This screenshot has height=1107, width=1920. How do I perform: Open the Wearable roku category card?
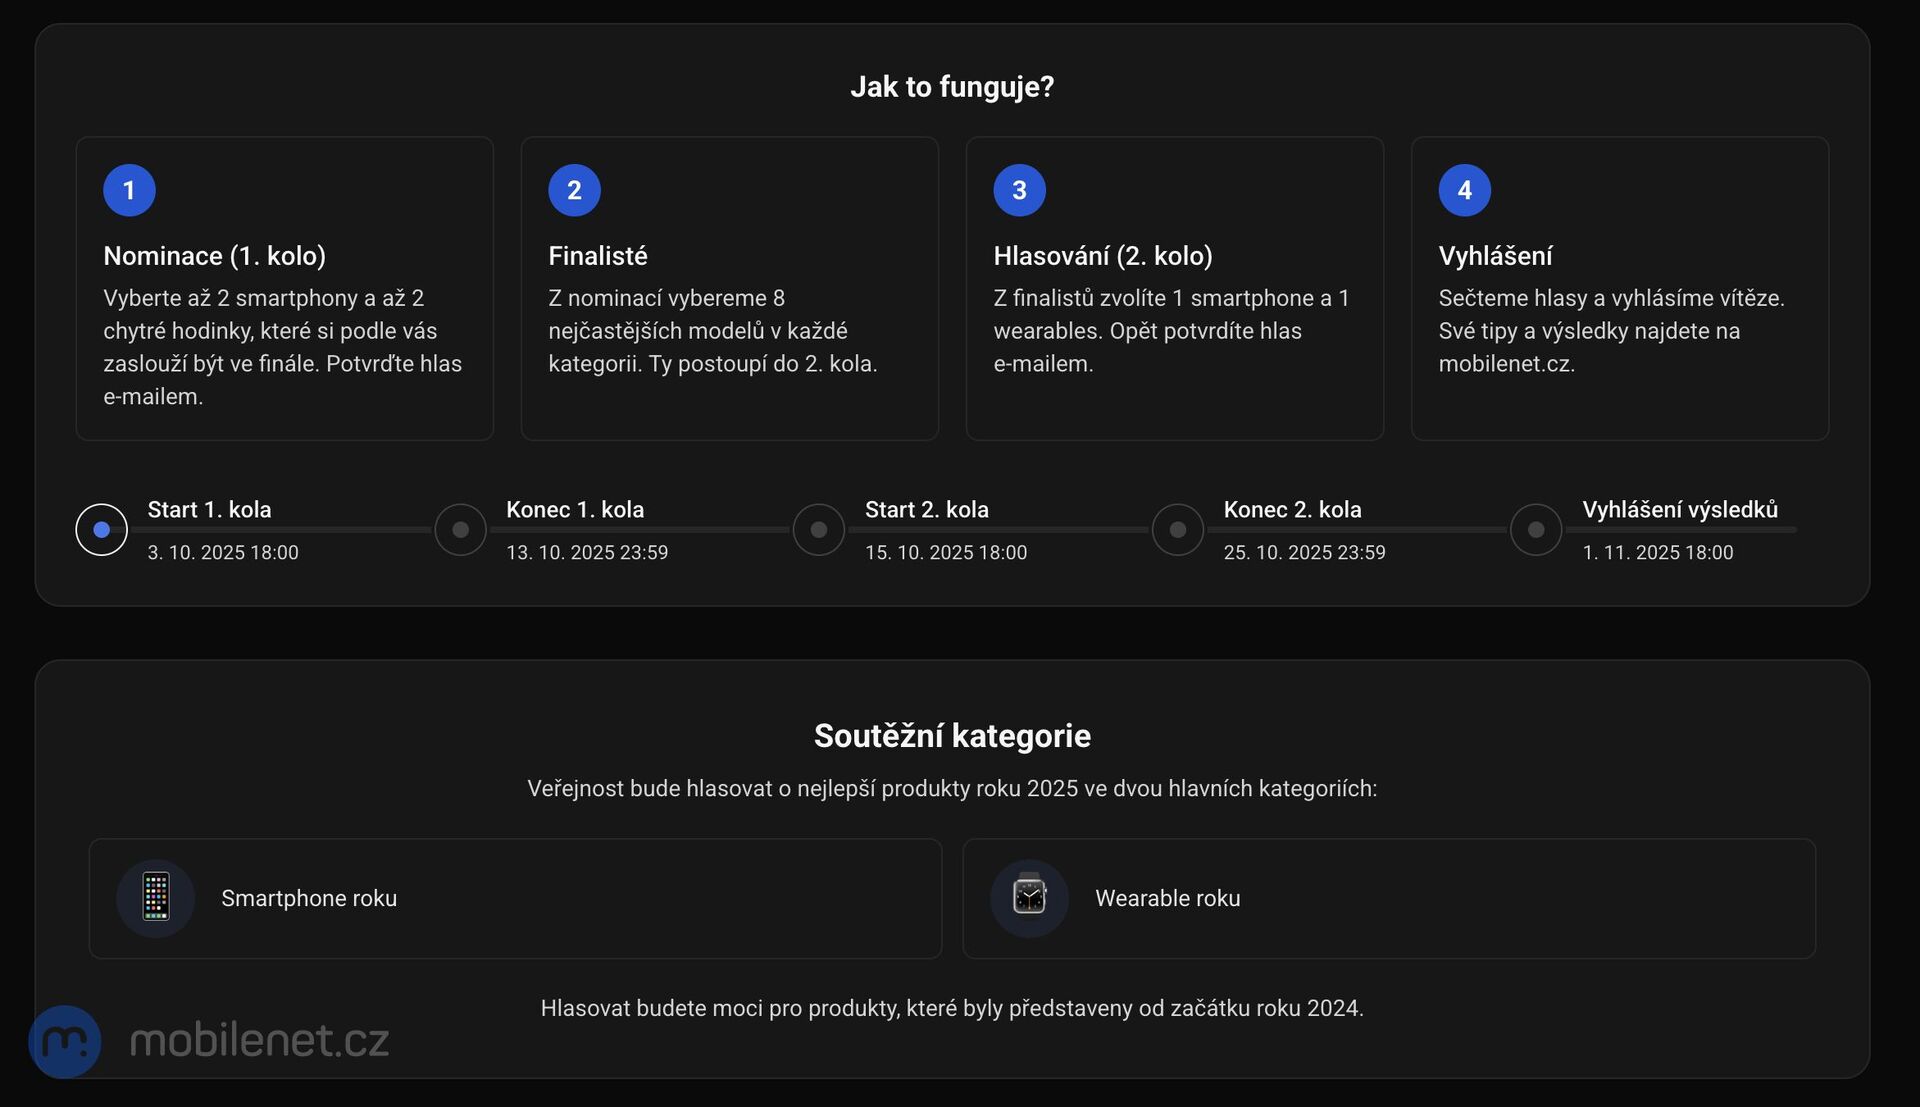1388,898
